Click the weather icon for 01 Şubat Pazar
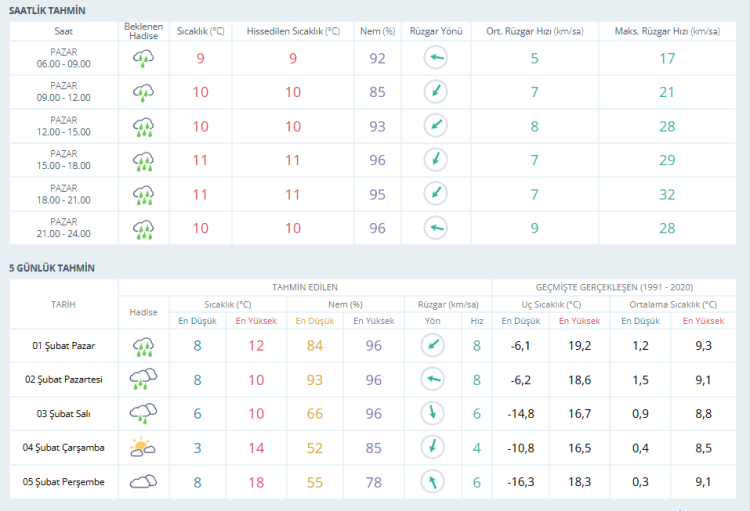Screen dimensions: 750x511 tap(143, 346)
